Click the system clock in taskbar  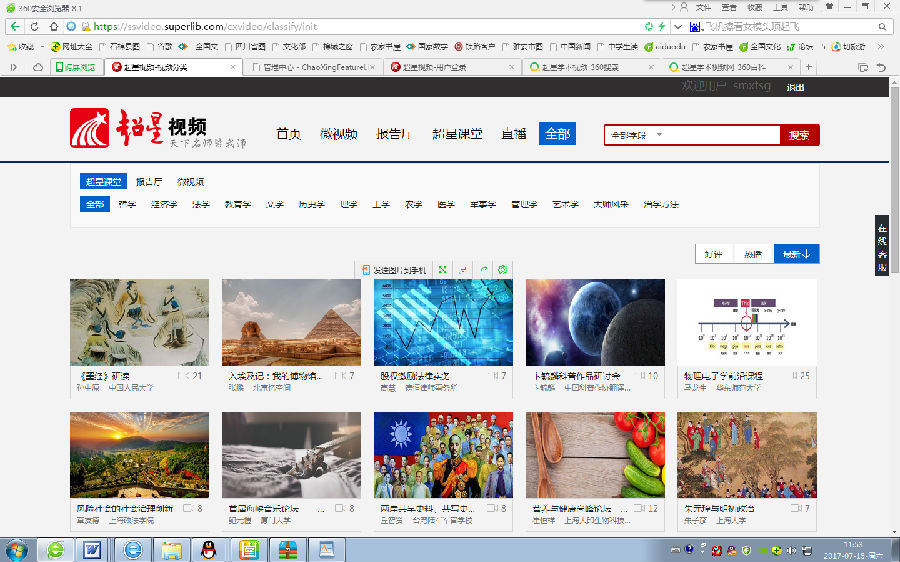tap(853, 550)
